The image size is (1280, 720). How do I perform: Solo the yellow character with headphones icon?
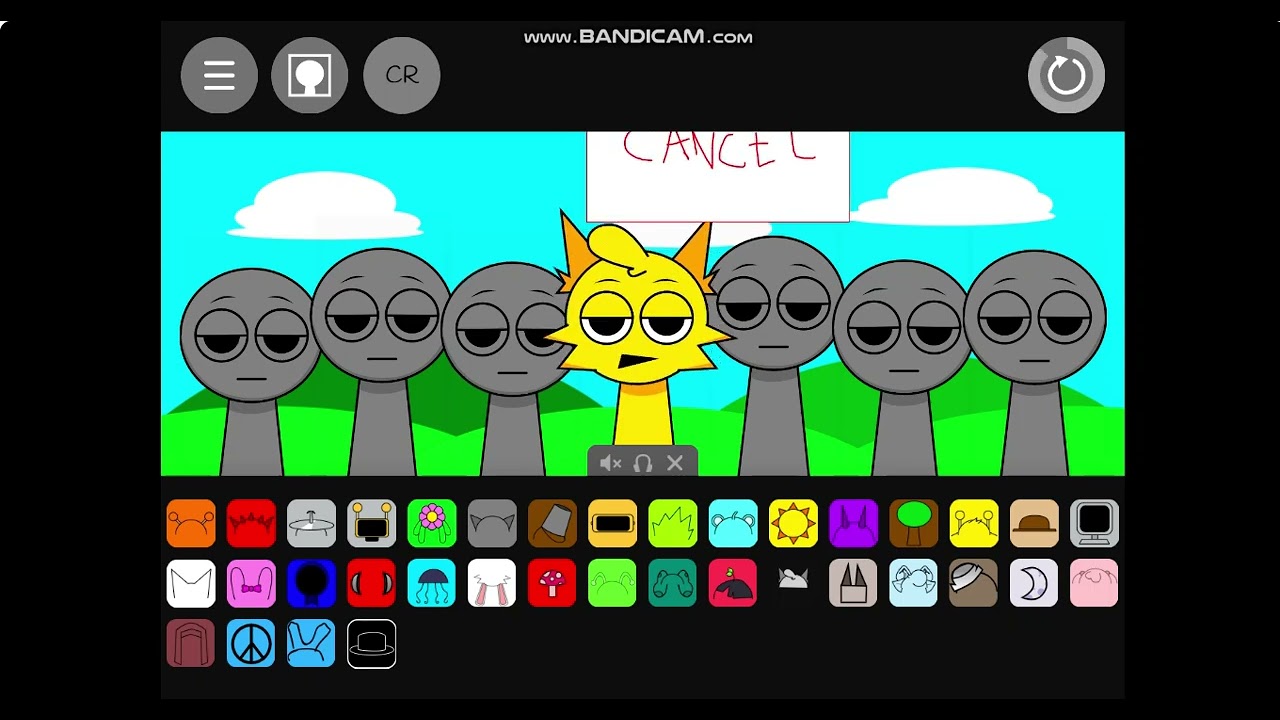click(x=643, y=463)
